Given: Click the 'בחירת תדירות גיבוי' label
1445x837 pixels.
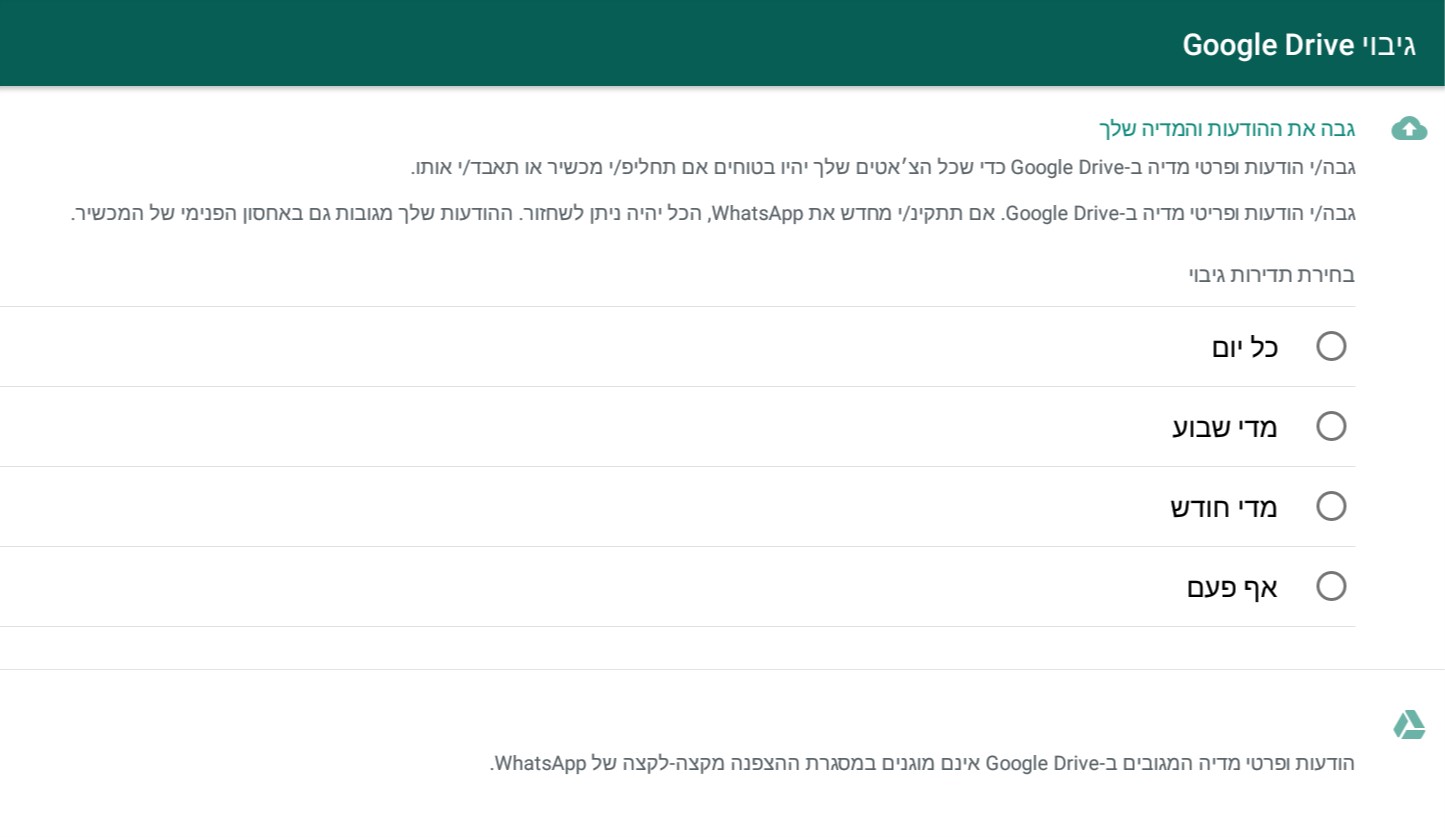Looking at the screenshot, I should [1272, 275].
